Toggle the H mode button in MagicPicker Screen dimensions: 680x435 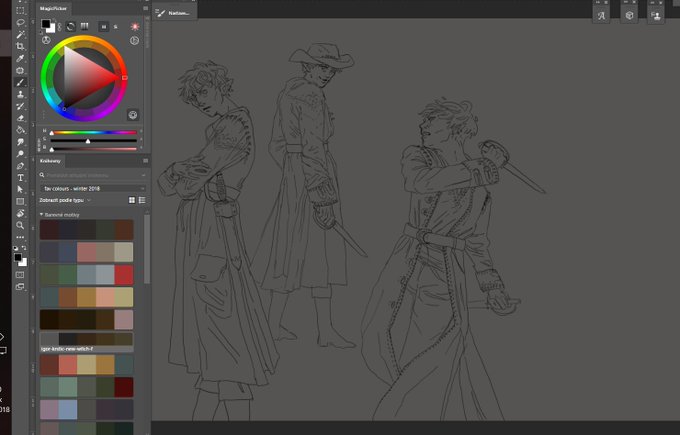point(104,26)
